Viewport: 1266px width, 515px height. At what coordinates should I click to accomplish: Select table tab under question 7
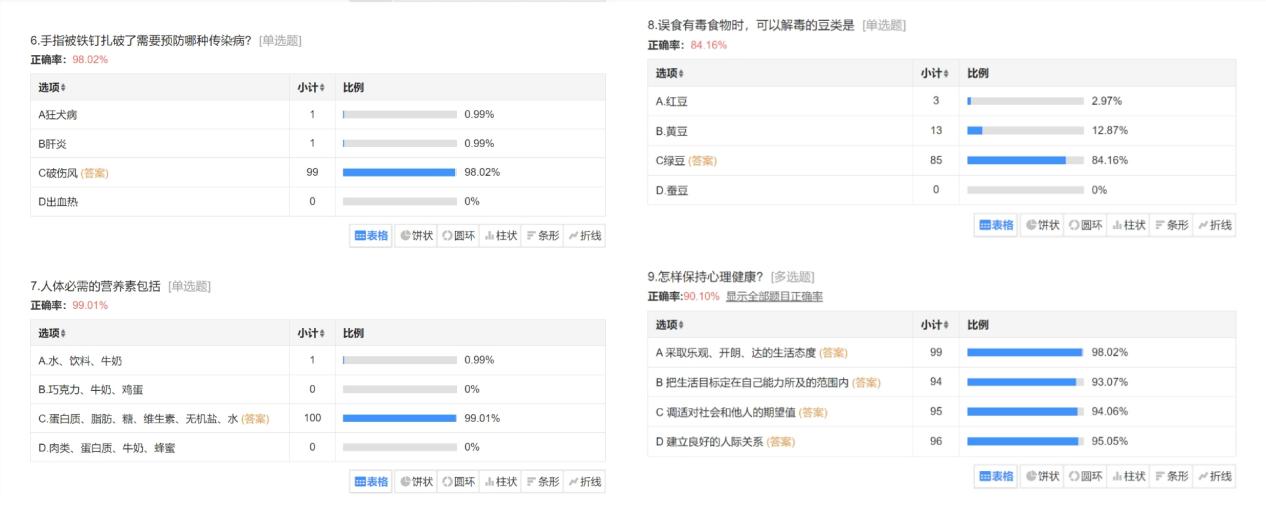pyautogui.click(x=371, y=482)
